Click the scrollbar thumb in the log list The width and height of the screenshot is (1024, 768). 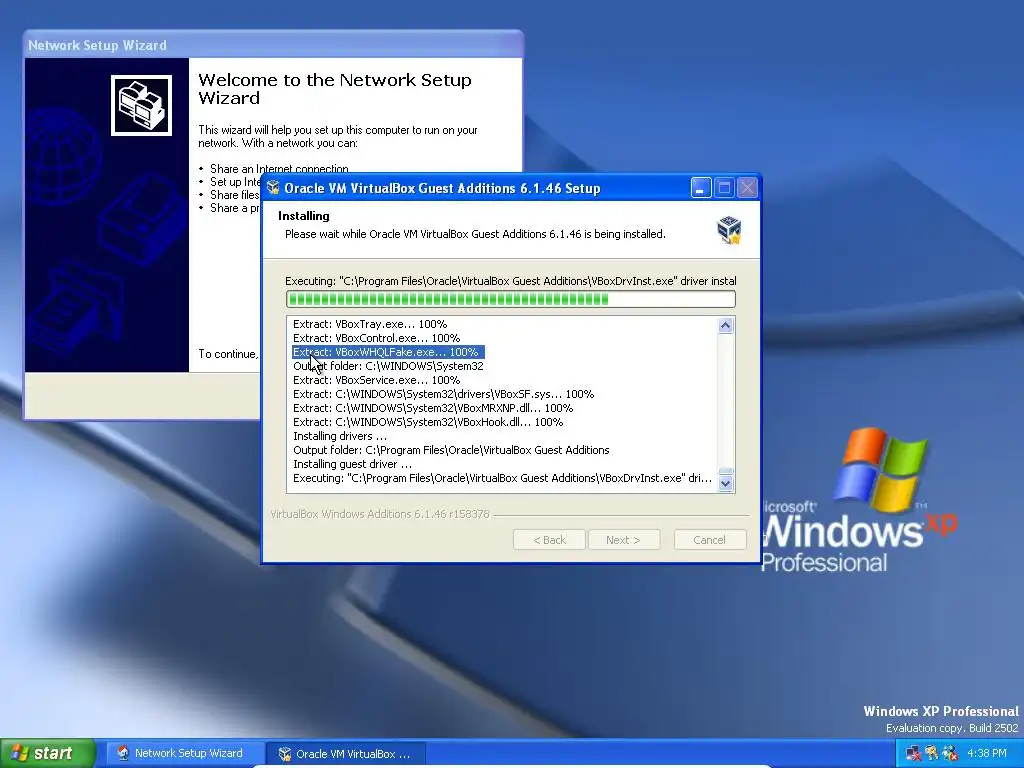point(726,471)
